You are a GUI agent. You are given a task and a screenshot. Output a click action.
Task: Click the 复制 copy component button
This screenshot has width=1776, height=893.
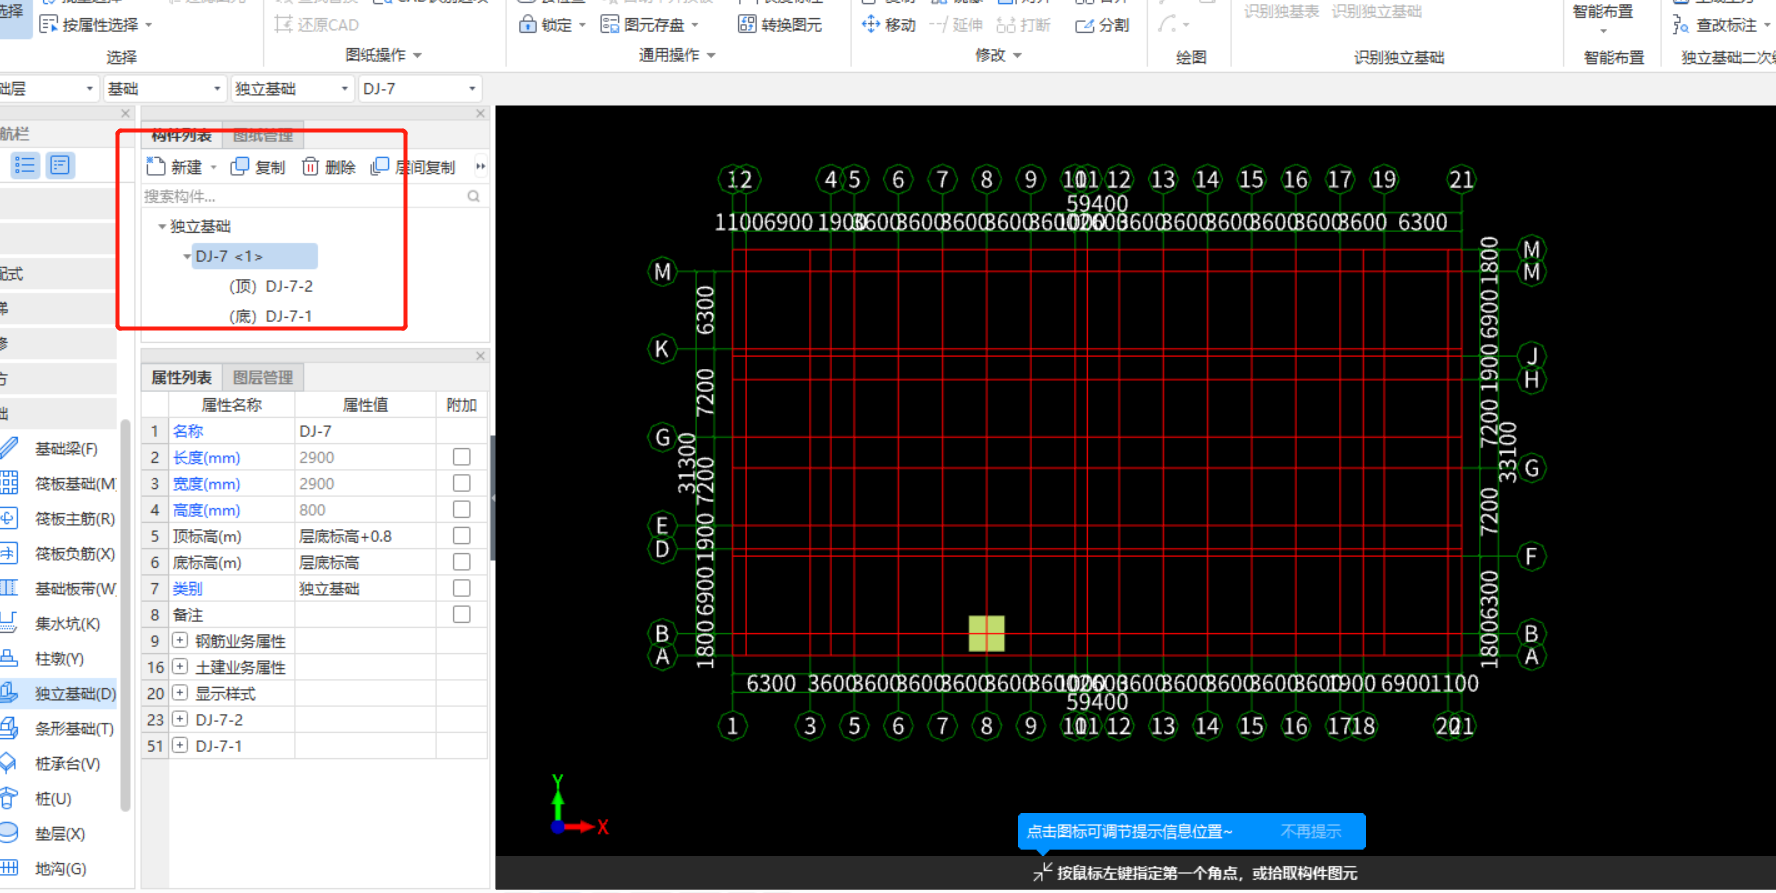pyautogui.click(x=258, y=167)
